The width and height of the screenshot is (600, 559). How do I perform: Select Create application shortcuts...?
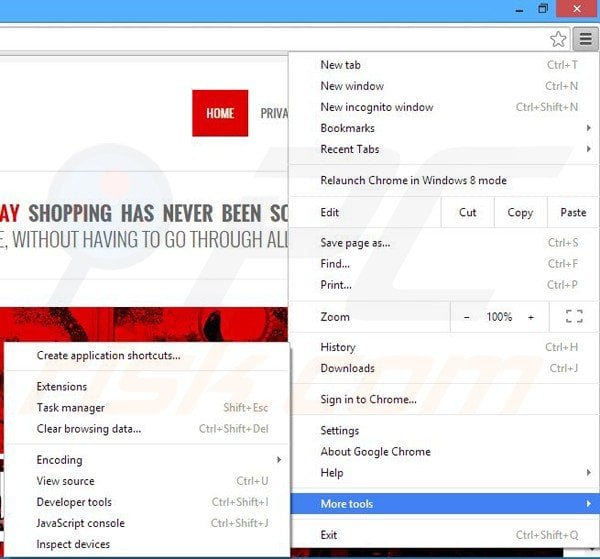pyautogui.click(x=147, y=355)
